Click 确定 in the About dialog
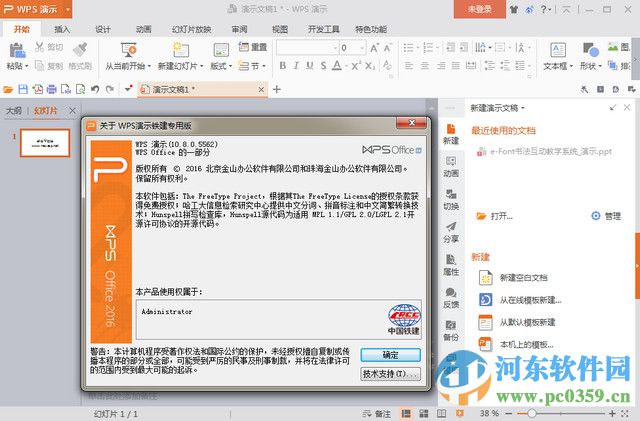Image resolution: width=640 pixels, height=421 pixels. coord(390,355)
